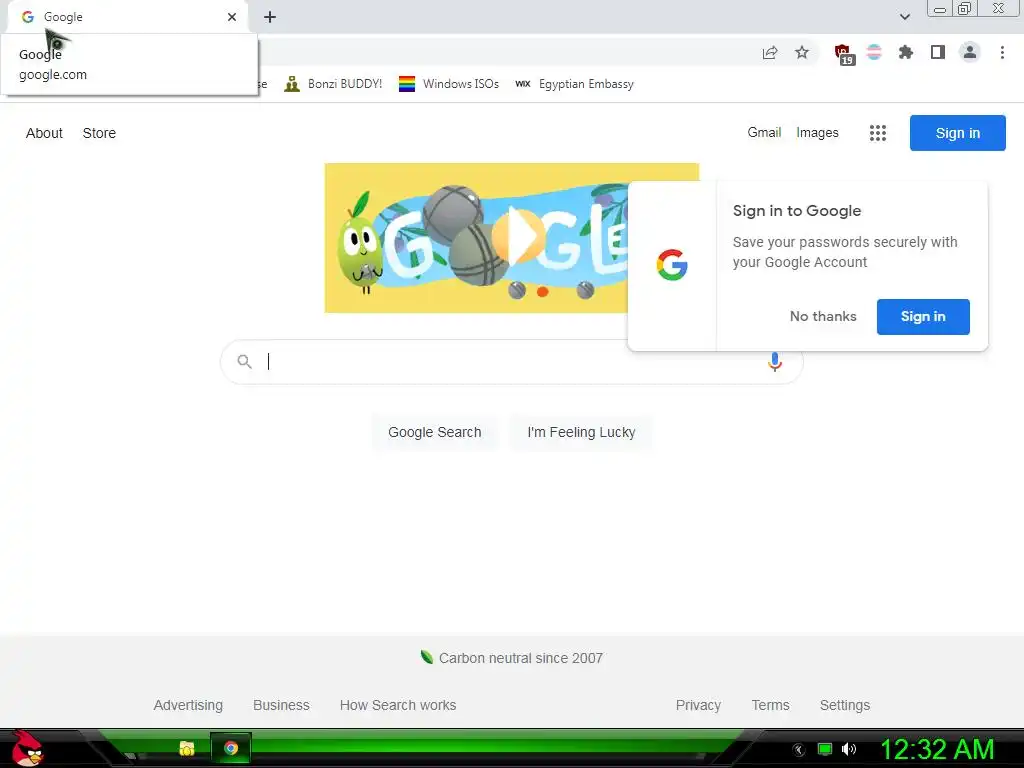
Task: Open the Chrome profile avatar
Action: pyautogui.click(x=970, y=52)
